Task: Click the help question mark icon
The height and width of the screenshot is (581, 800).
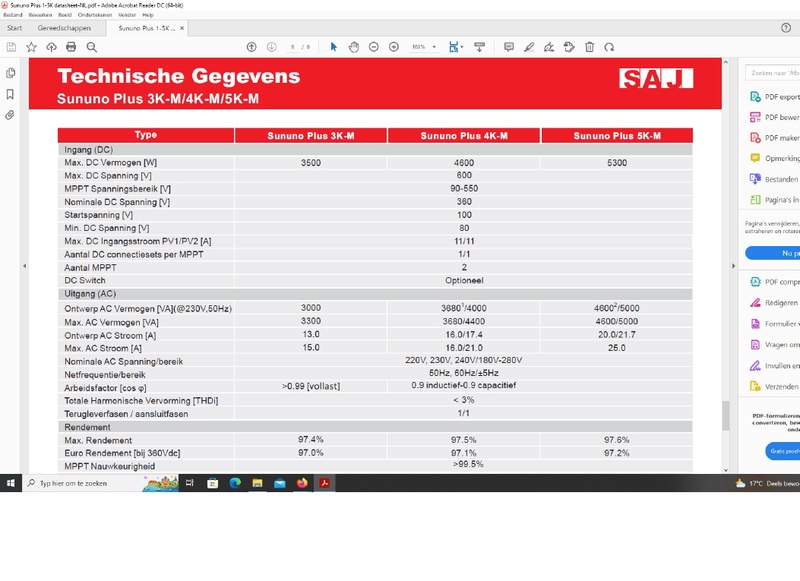Action: point(786,28)
